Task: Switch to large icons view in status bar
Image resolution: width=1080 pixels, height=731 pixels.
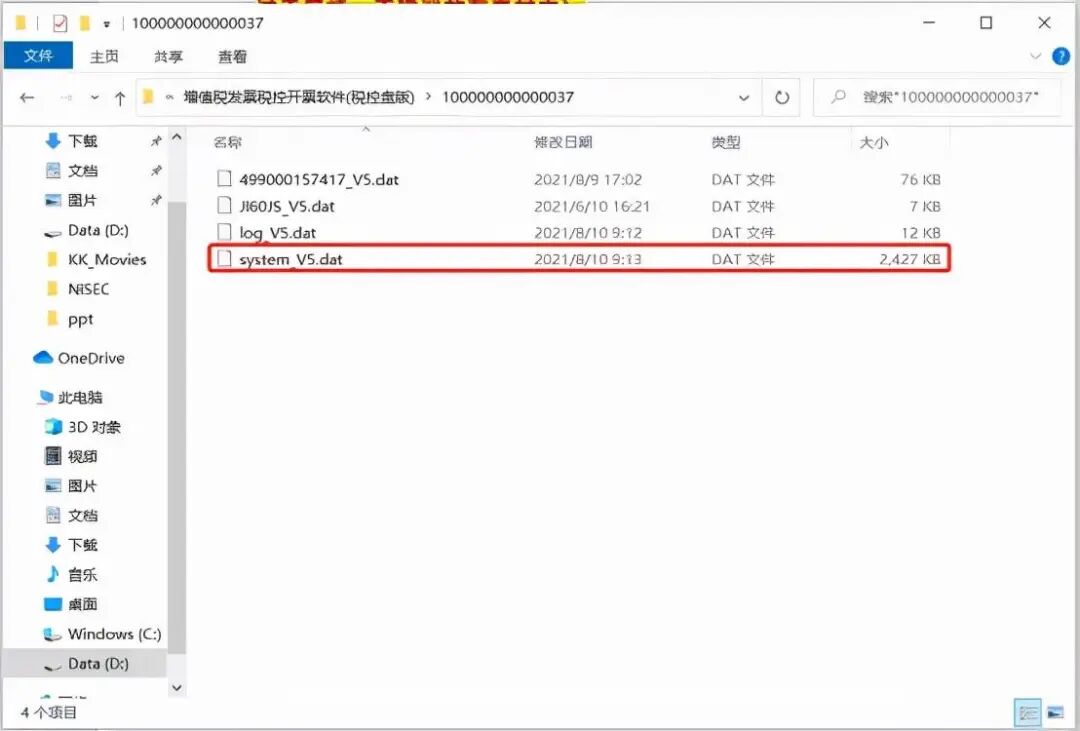Action: 1054,712
